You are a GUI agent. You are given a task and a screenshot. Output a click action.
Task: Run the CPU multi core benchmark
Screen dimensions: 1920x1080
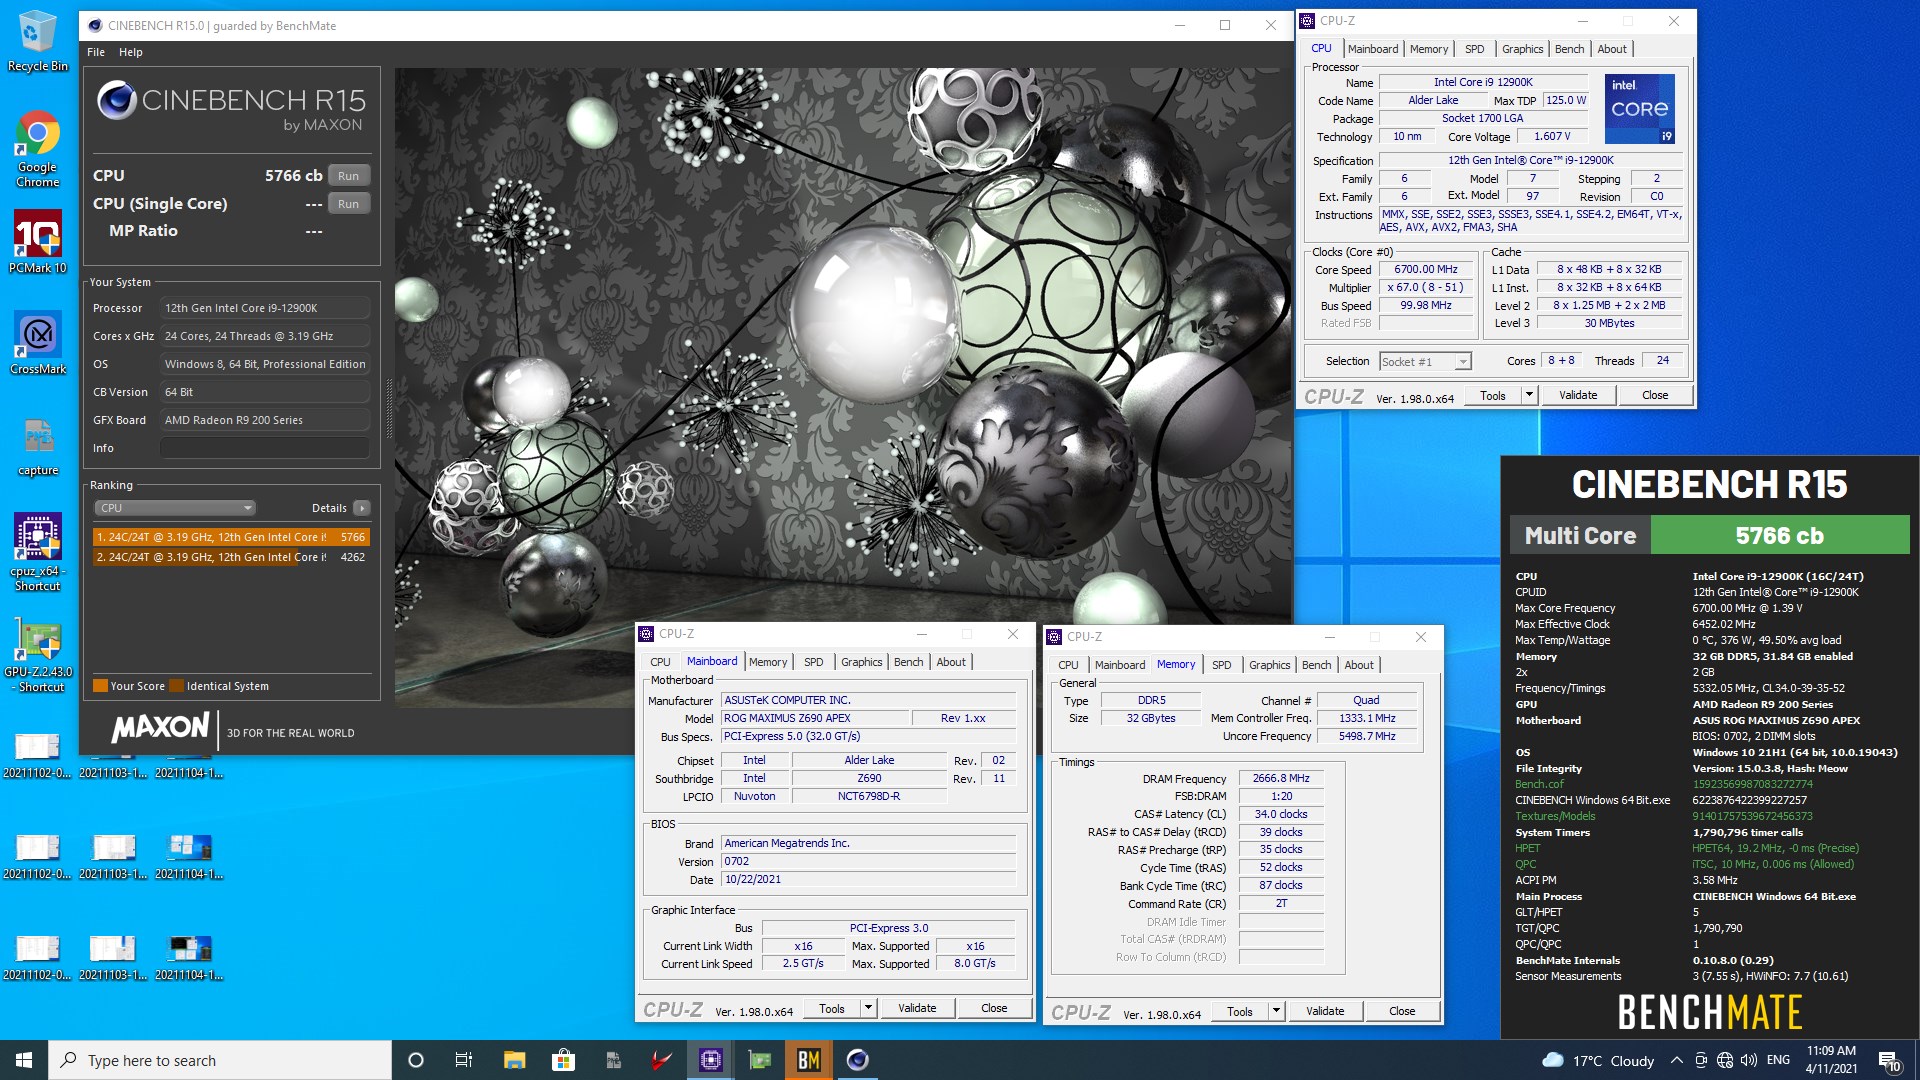pos(348,175)
